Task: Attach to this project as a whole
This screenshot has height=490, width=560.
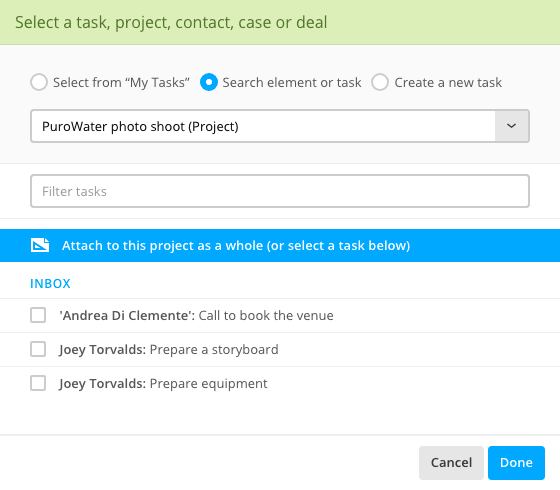Action: (x=280, y=245)
